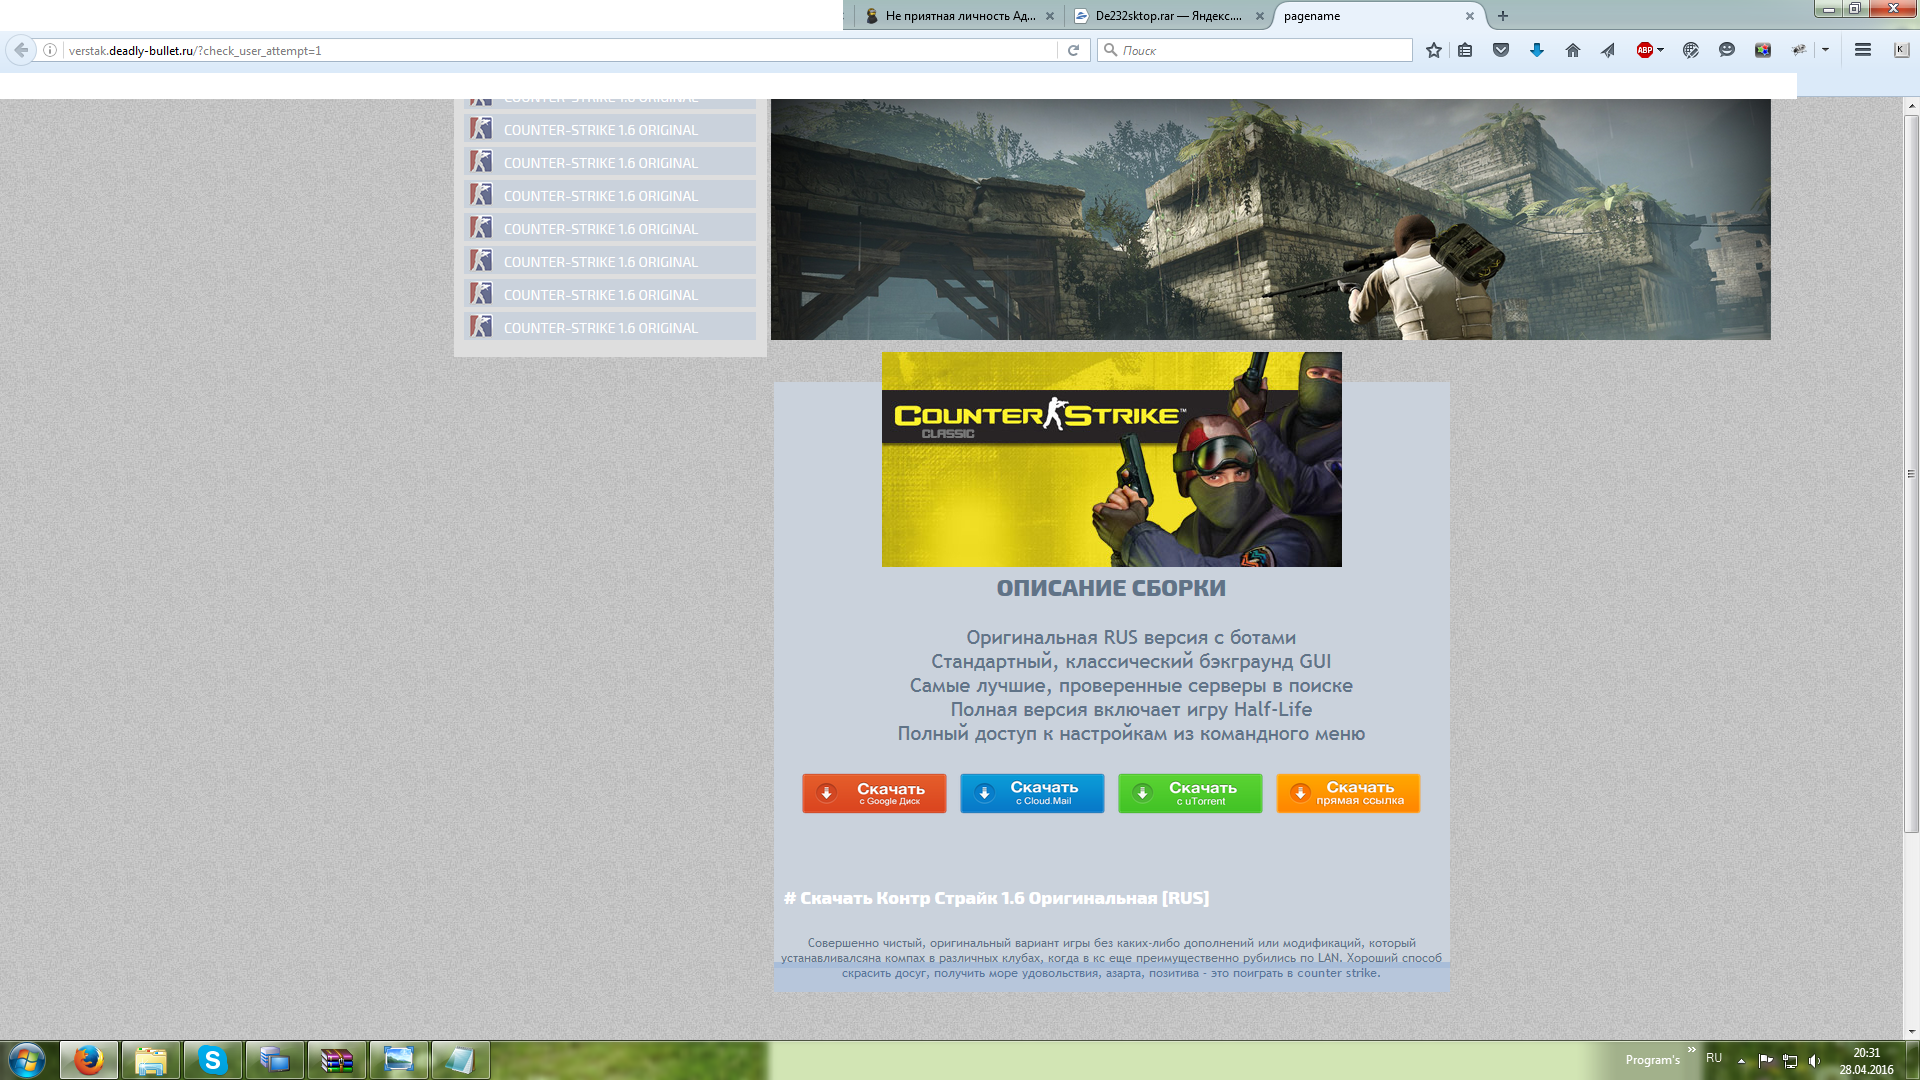Open the smiley chat bubble icon

(1727, 50)
